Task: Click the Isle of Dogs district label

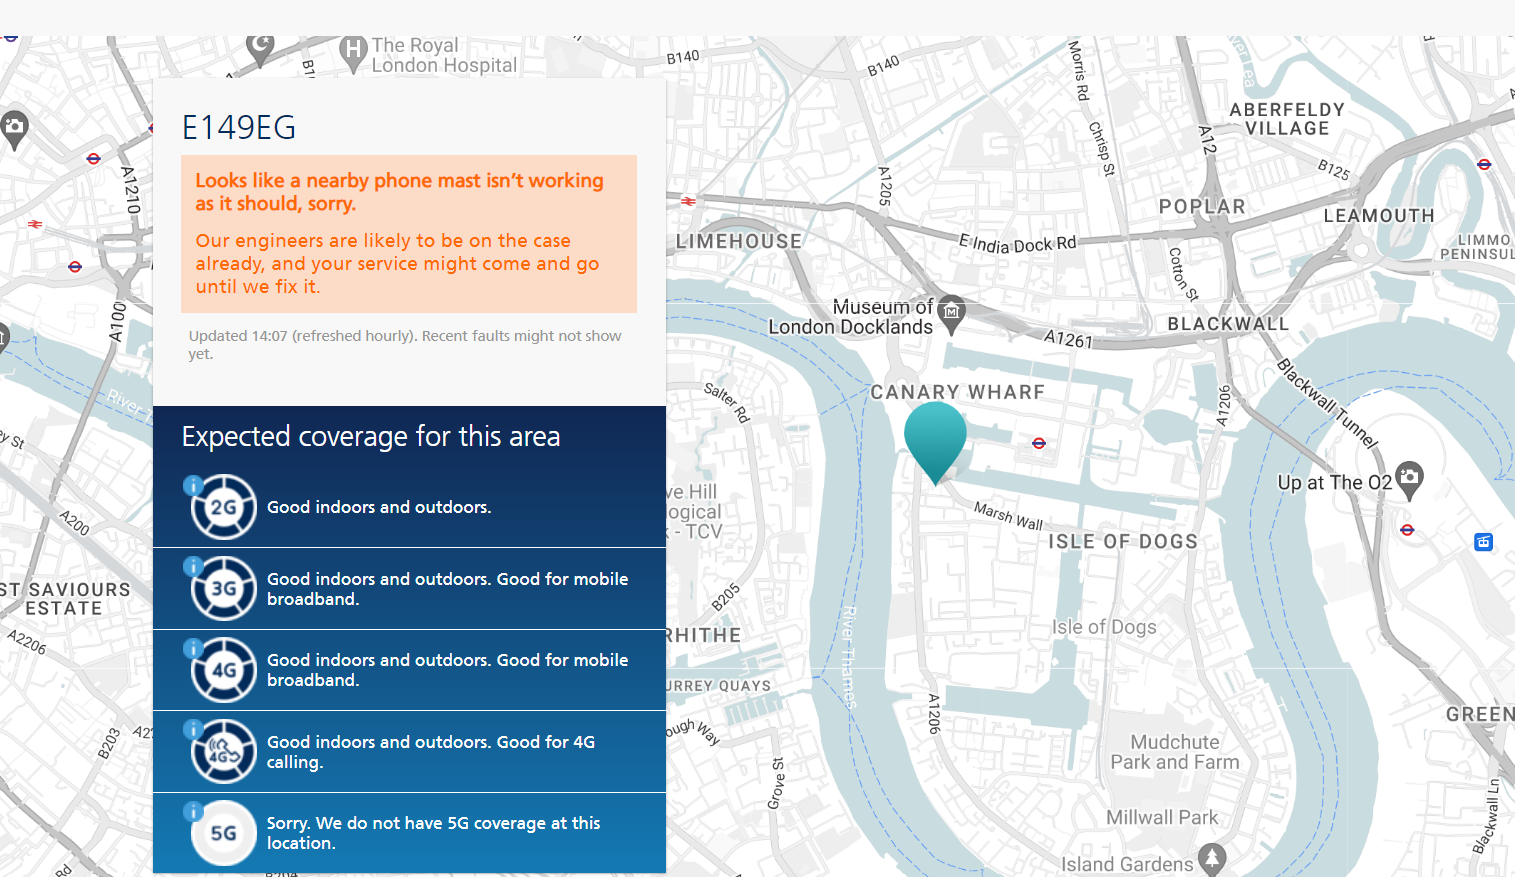Action: click(x=1122, y=542)
